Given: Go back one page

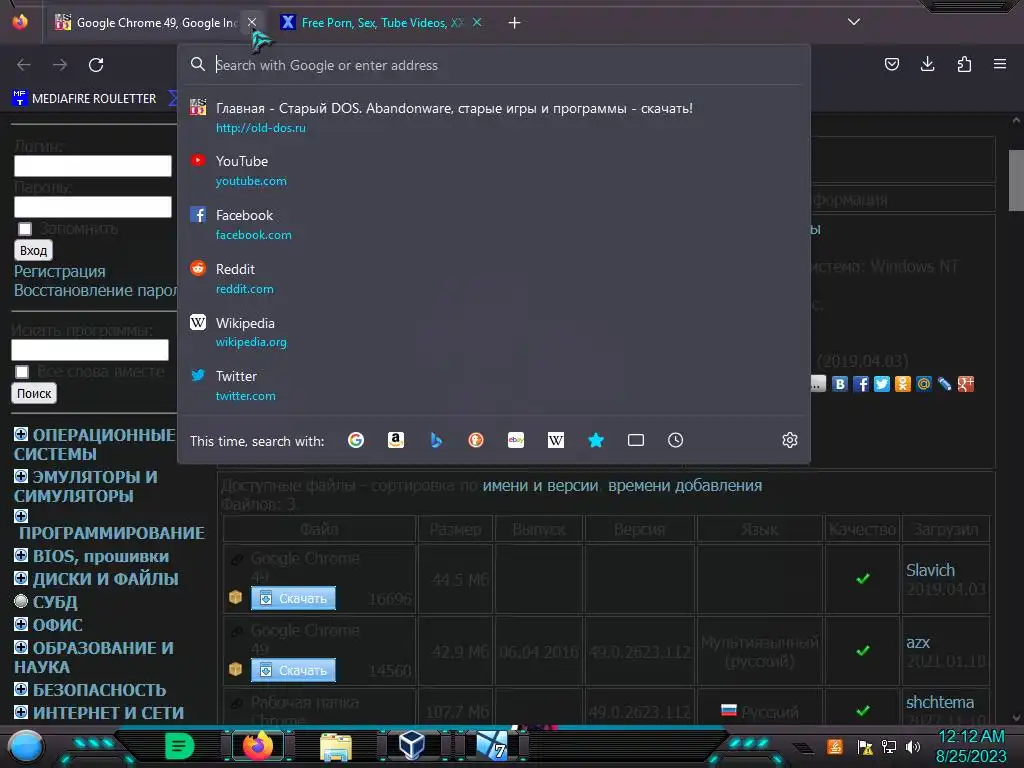Looking at the screenshot, I should 24,65.
